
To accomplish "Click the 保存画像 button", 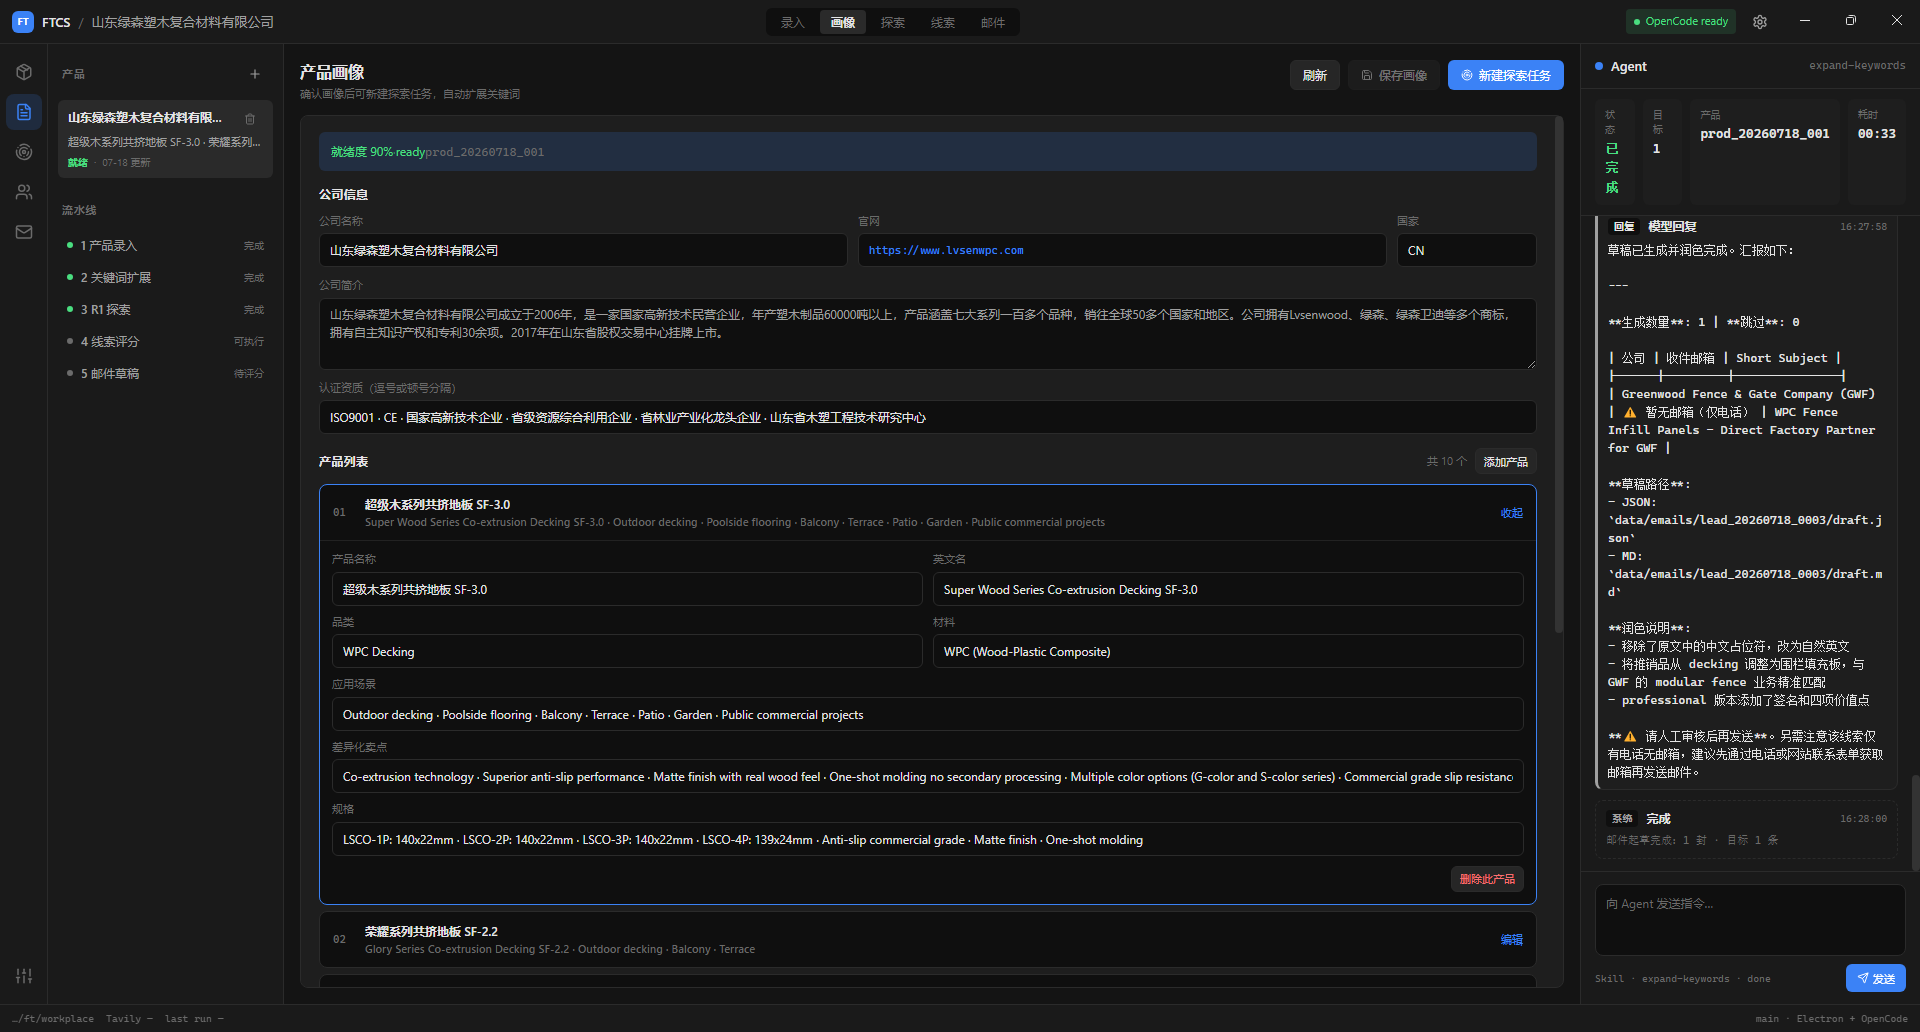I will click(x=1394, y=75).
